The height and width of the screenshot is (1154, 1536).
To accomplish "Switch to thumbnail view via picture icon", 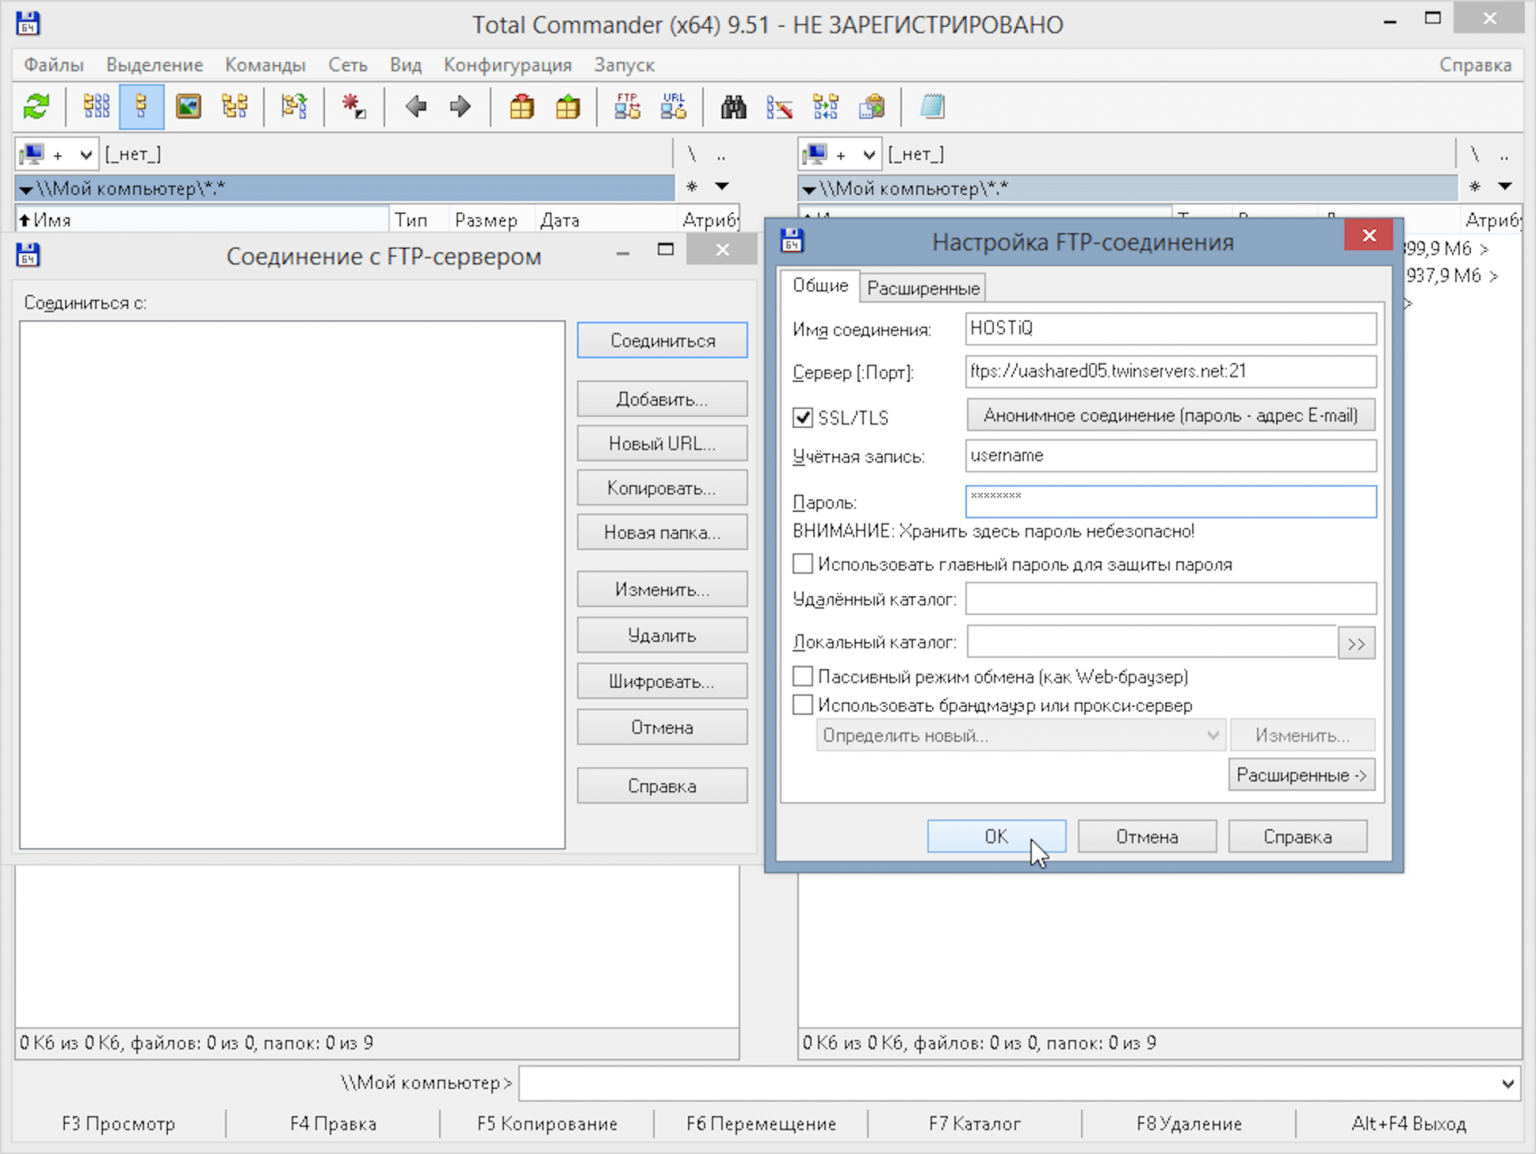I will 188,106.
